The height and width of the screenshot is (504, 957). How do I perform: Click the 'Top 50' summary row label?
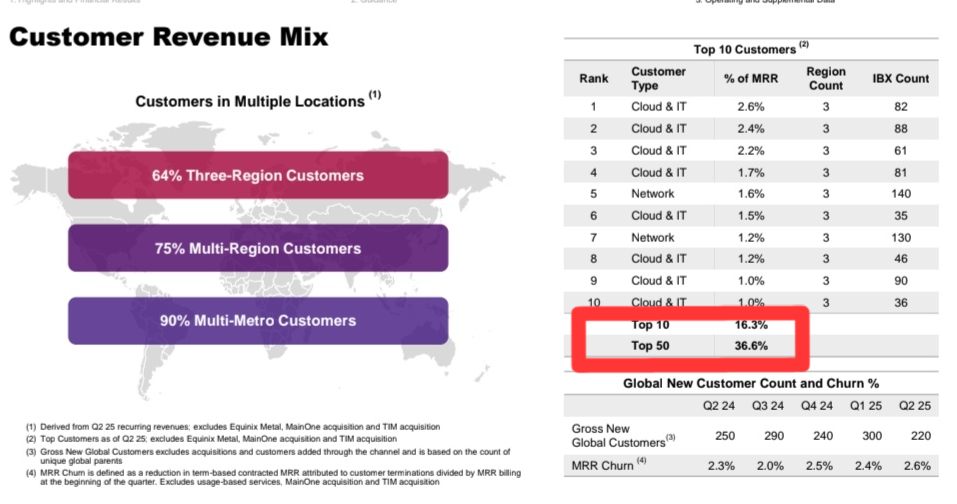[x=650, y=346]
